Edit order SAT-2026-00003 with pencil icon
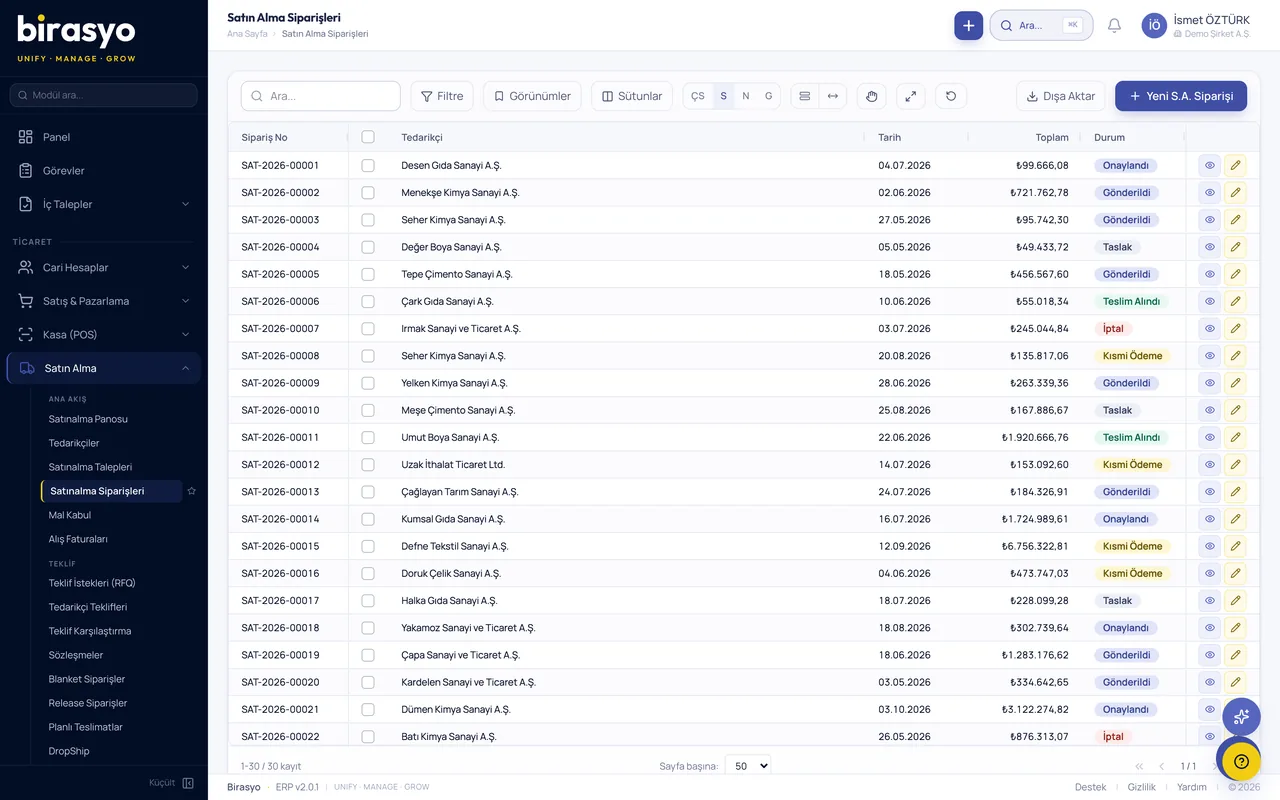The image size is (1280, 800). 1236,220
